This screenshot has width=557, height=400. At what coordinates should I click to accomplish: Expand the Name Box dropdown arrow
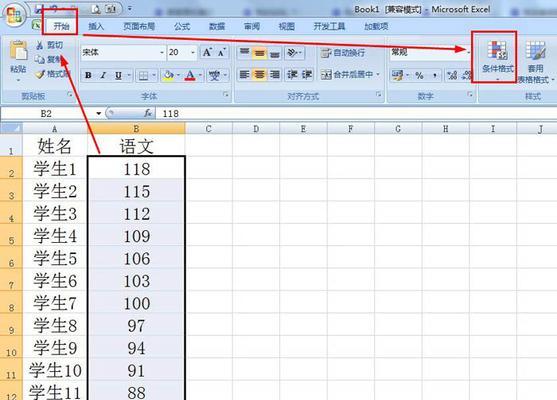click(98, 114)
